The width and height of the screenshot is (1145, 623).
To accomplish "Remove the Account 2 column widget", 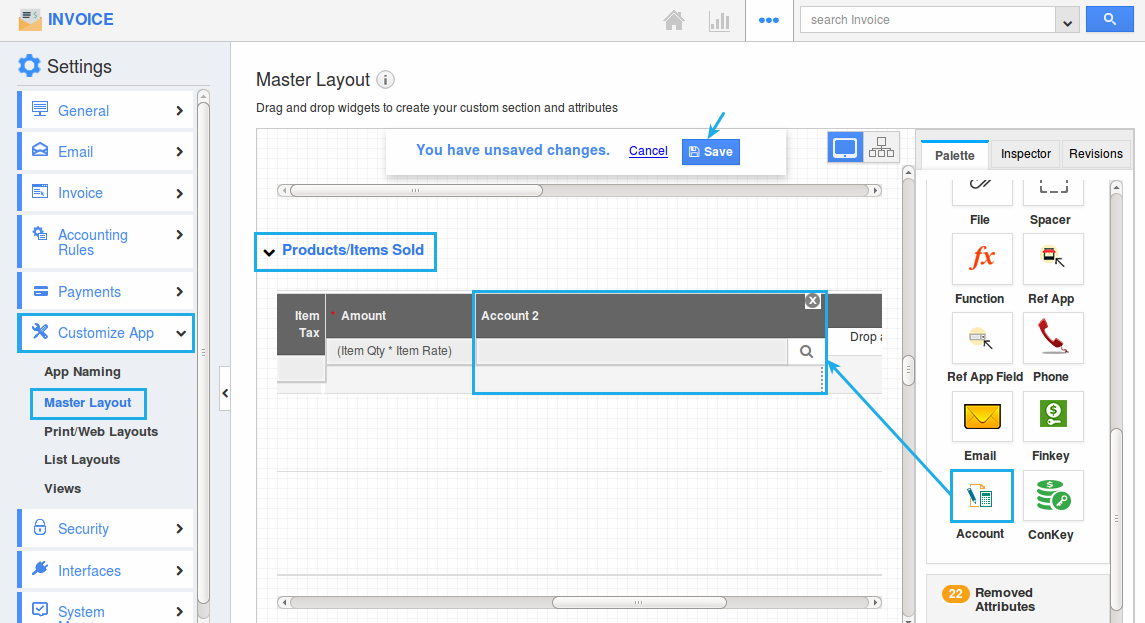I will click(x=814, y=300).
